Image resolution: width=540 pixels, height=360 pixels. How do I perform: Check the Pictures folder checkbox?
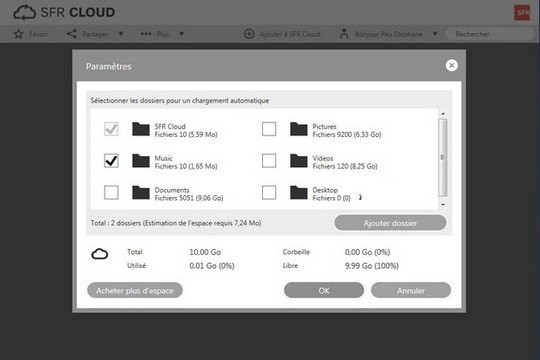click(269, 129)
